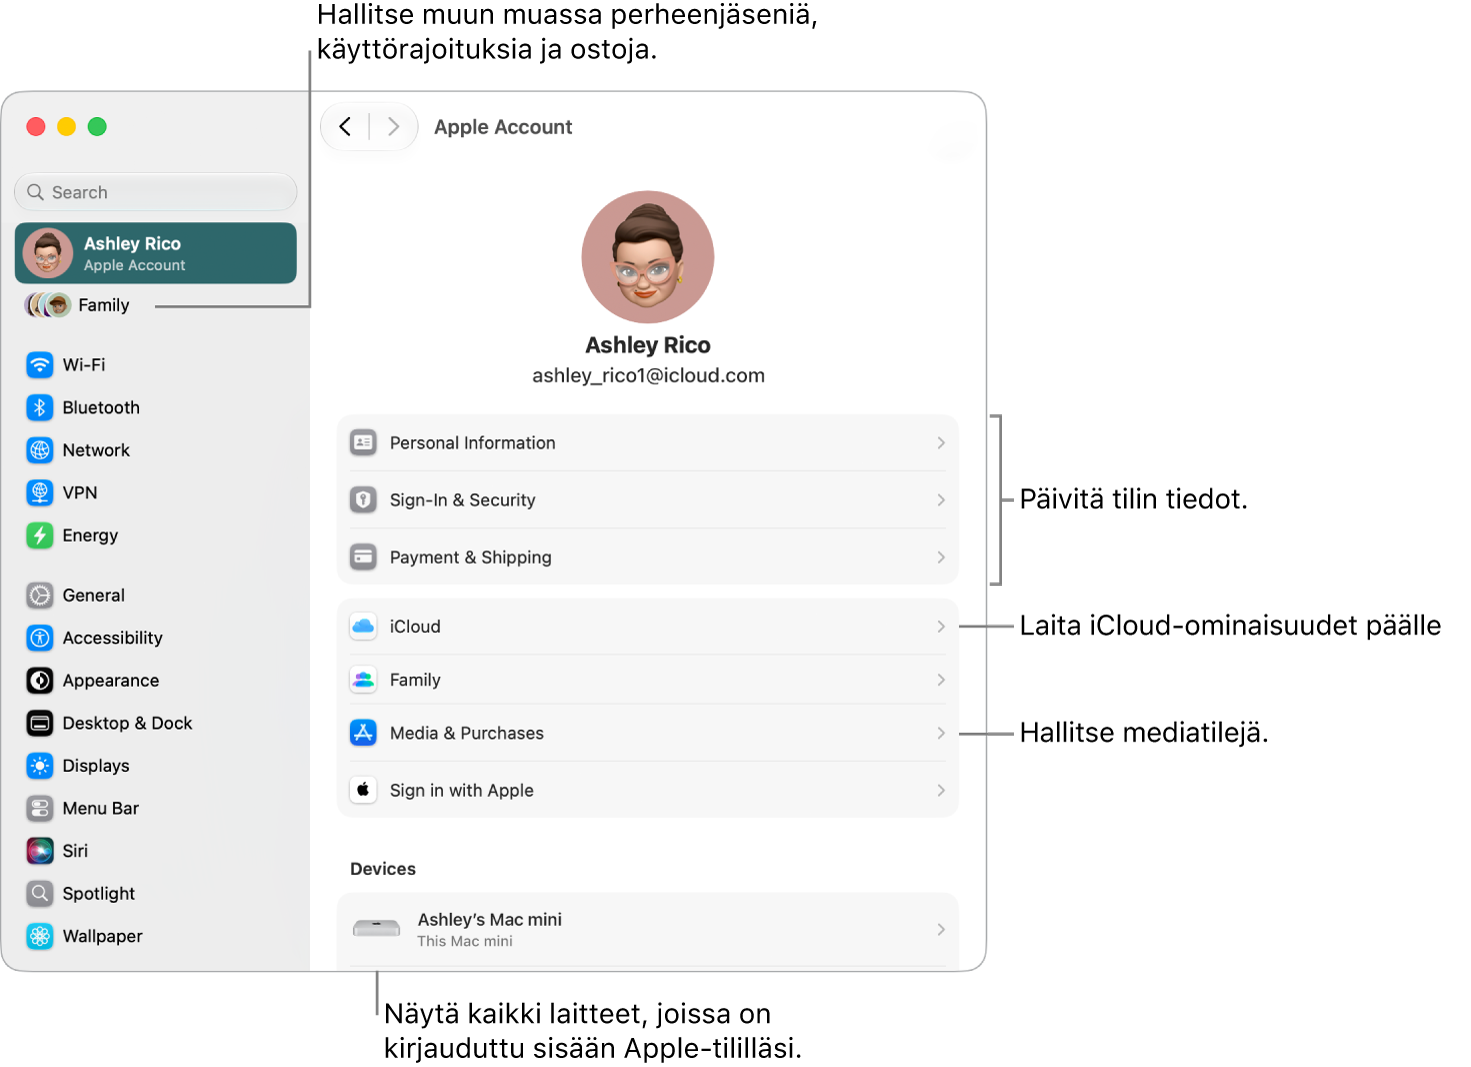Image resolution: width=1471 pixels, height=1067 pixels.
Task: Open the Menu Bar icon
Action: pyautogui.click(x=40, y=808)
